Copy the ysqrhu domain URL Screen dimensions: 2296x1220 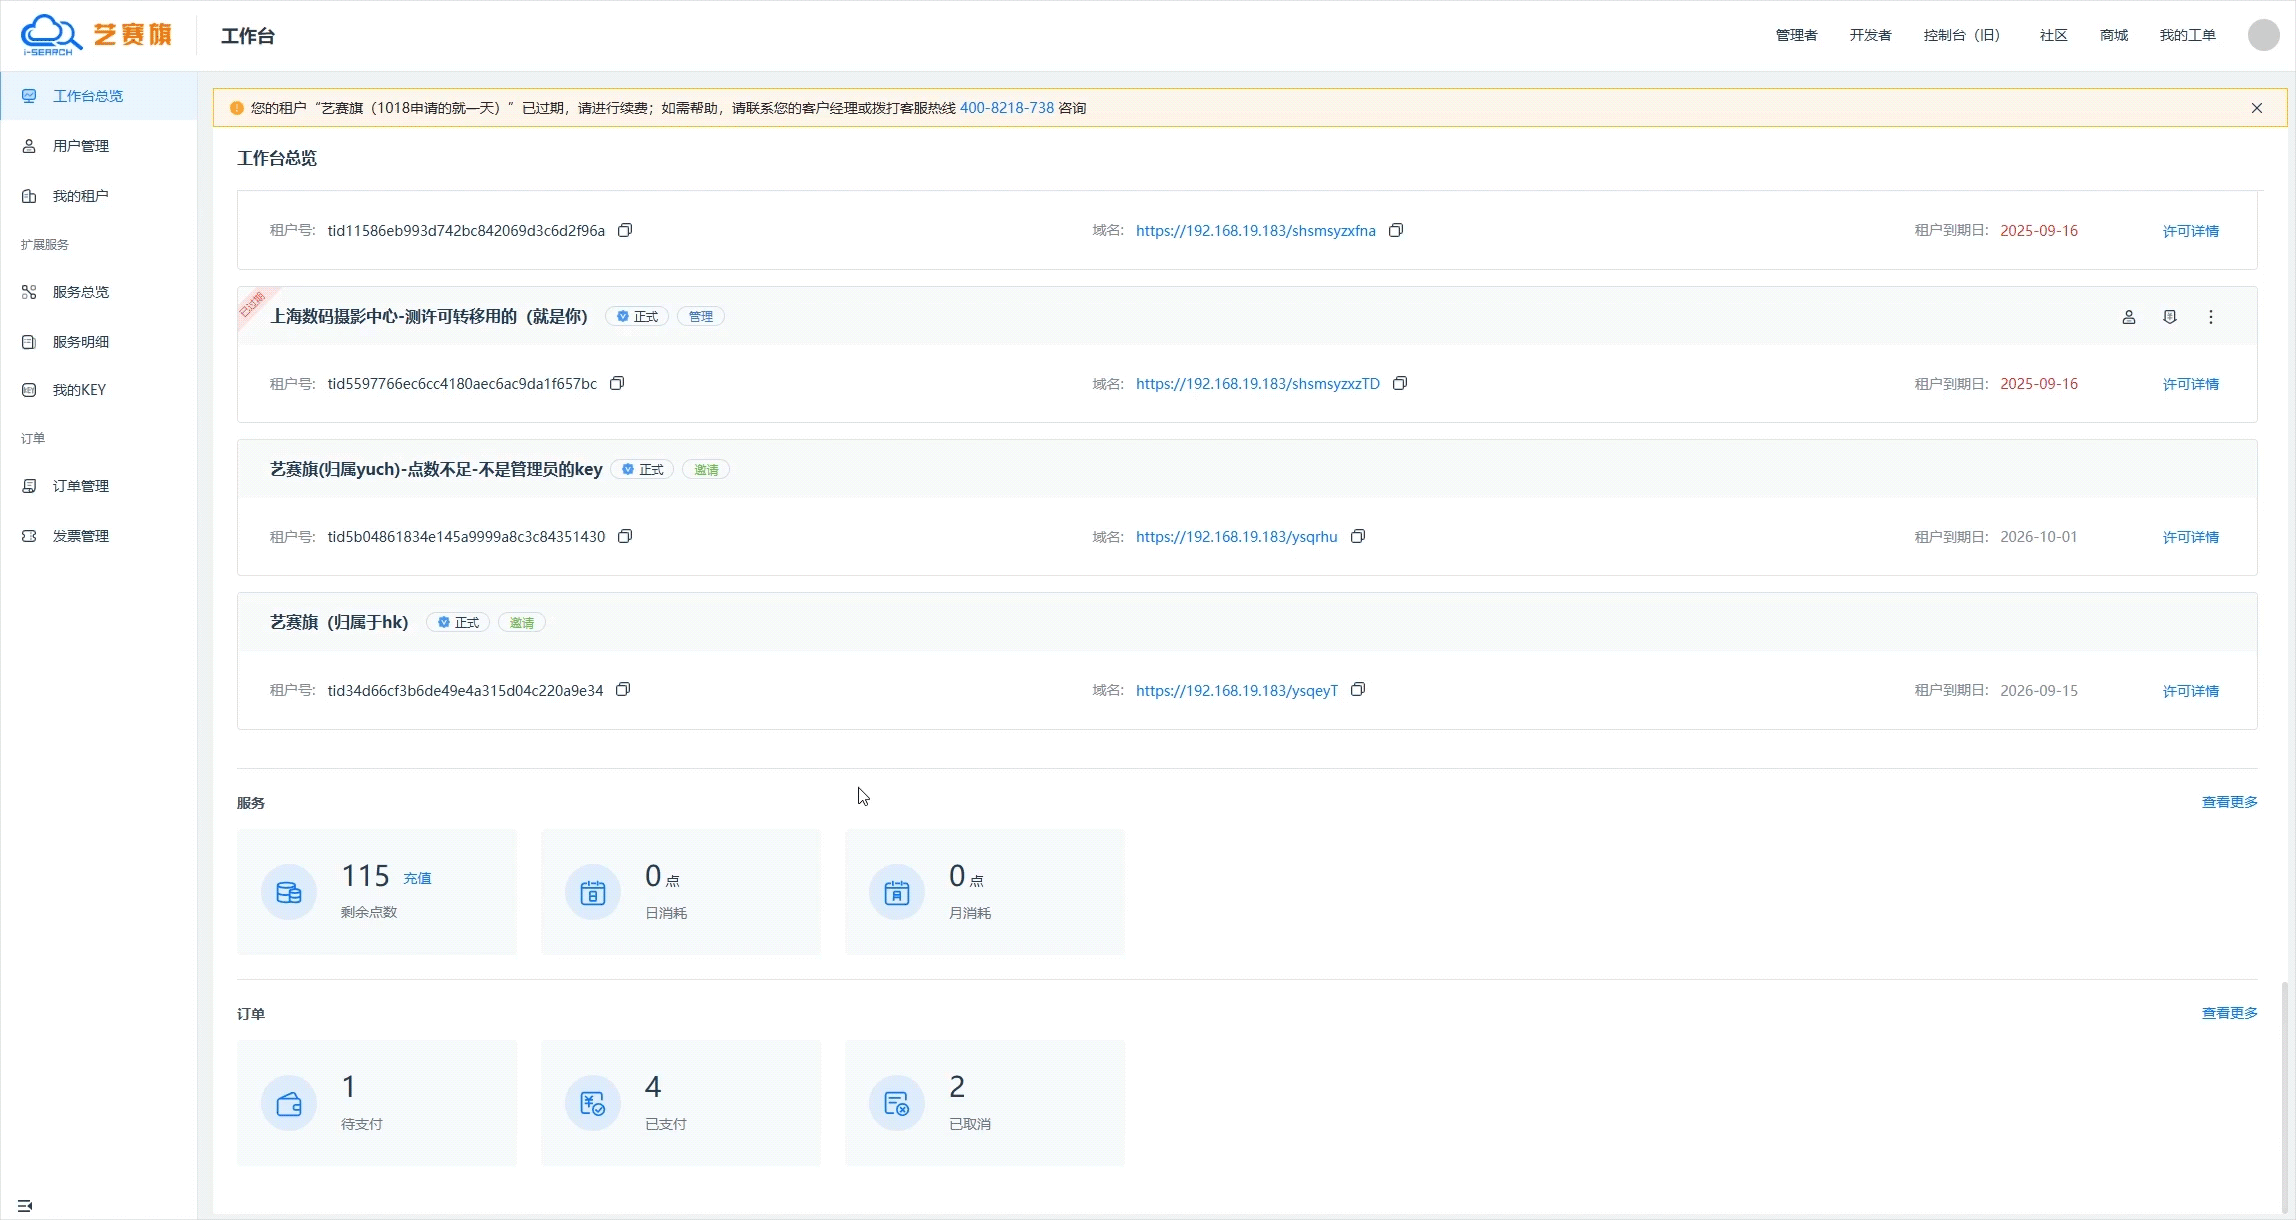click(1358, 537)
